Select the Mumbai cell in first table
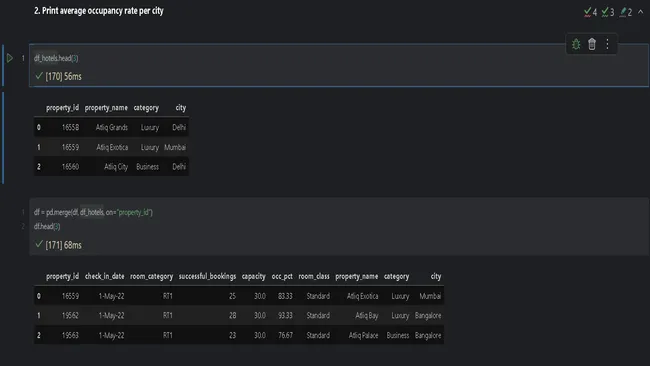The width and height of the screenshot is (650, 366). point(175,147)
